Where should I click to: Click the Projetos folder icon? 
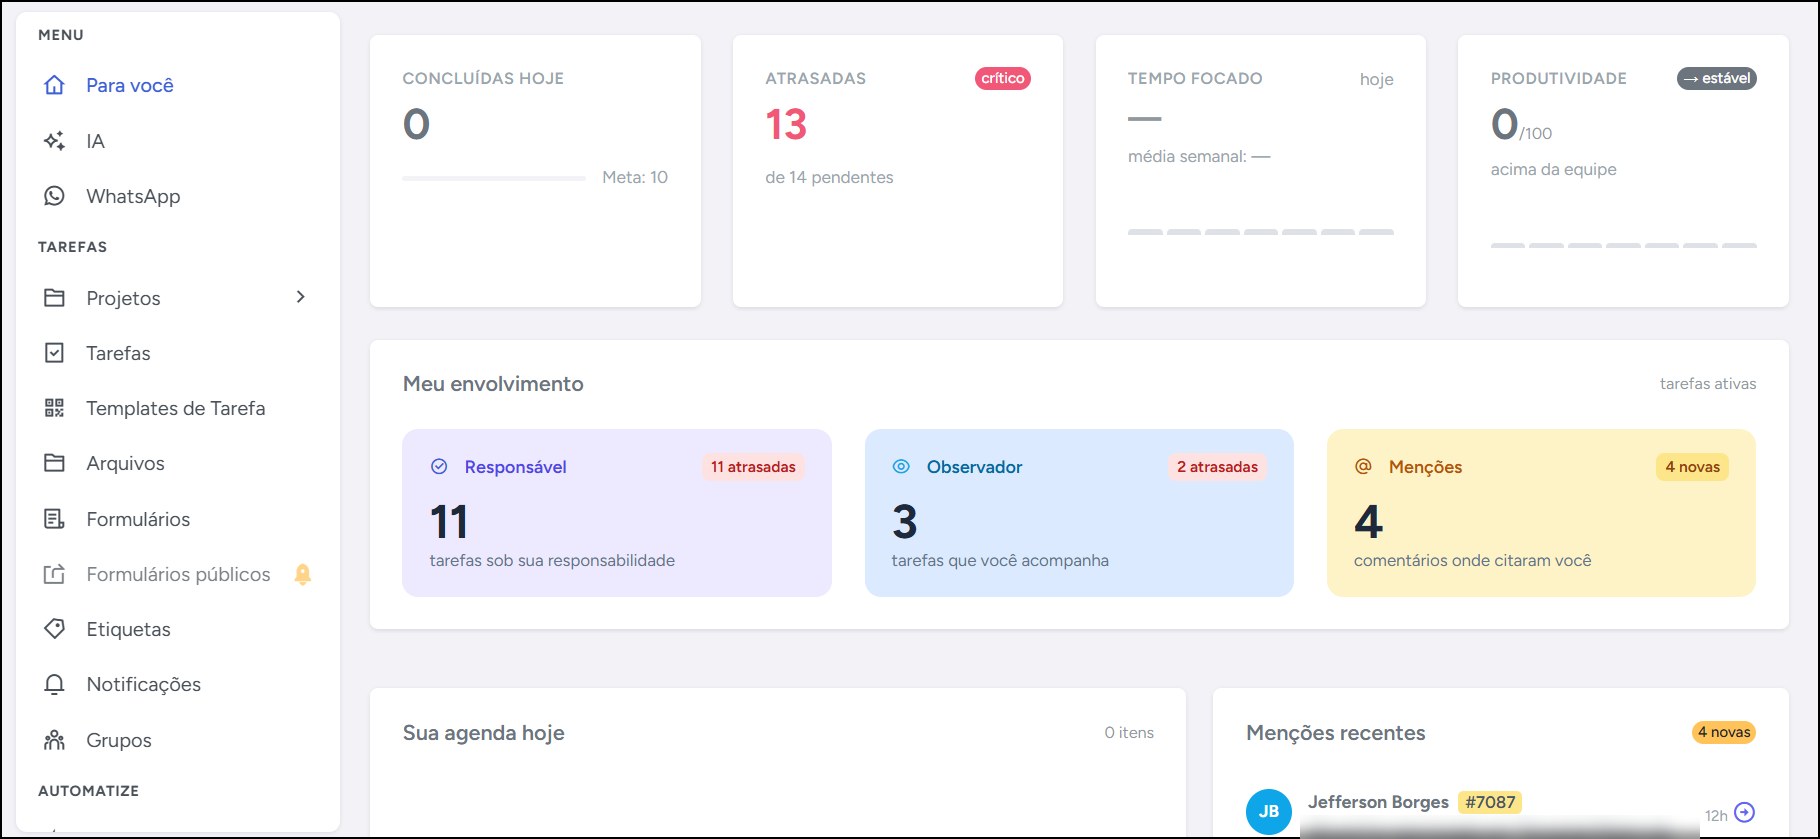click(54, 298)
